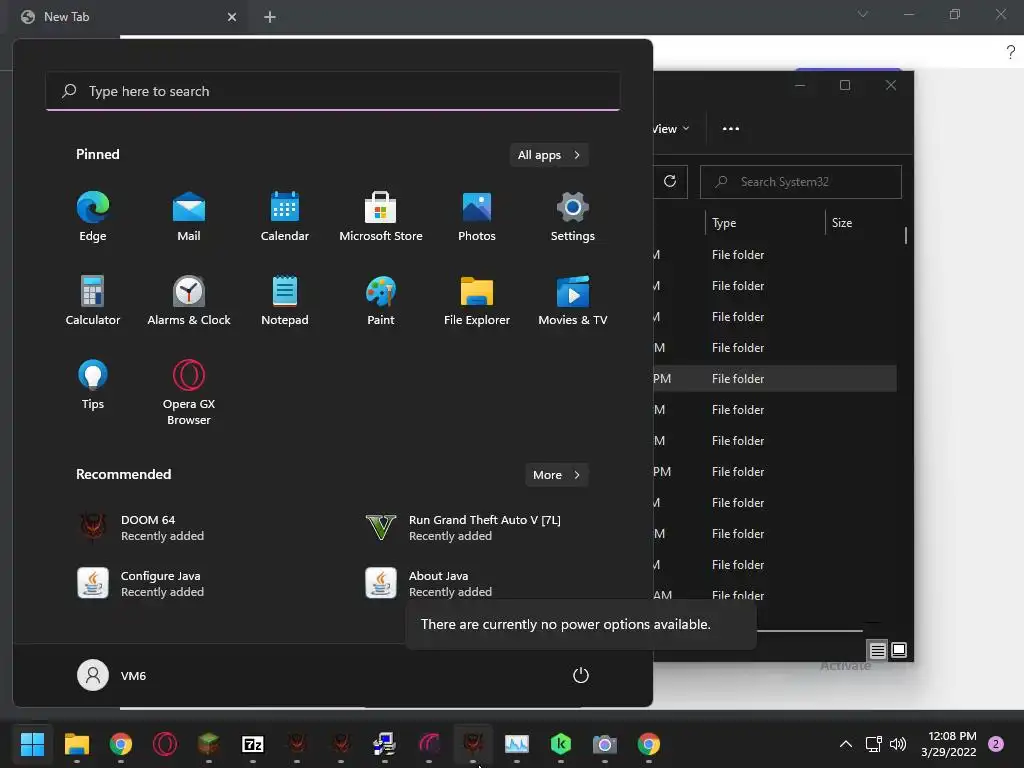
Task: Launch the Calculator app
Action: (93, 300)
